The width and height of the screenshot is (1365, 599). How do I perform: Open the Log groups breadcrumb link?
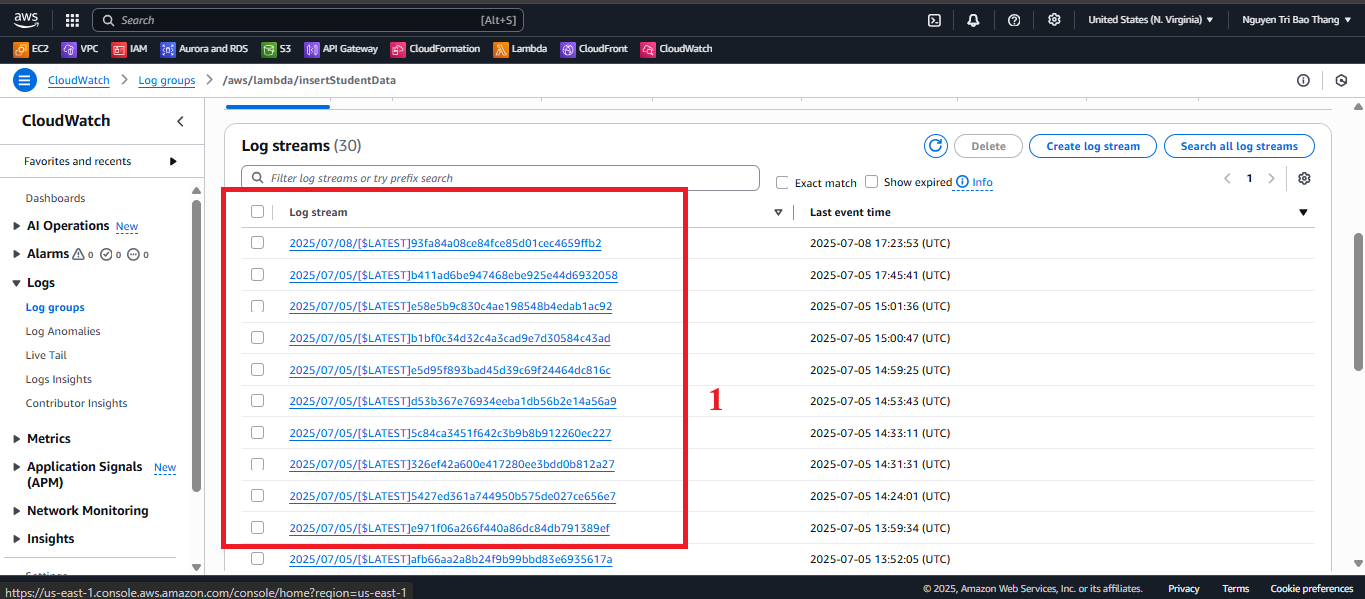[x=167, y=80]
